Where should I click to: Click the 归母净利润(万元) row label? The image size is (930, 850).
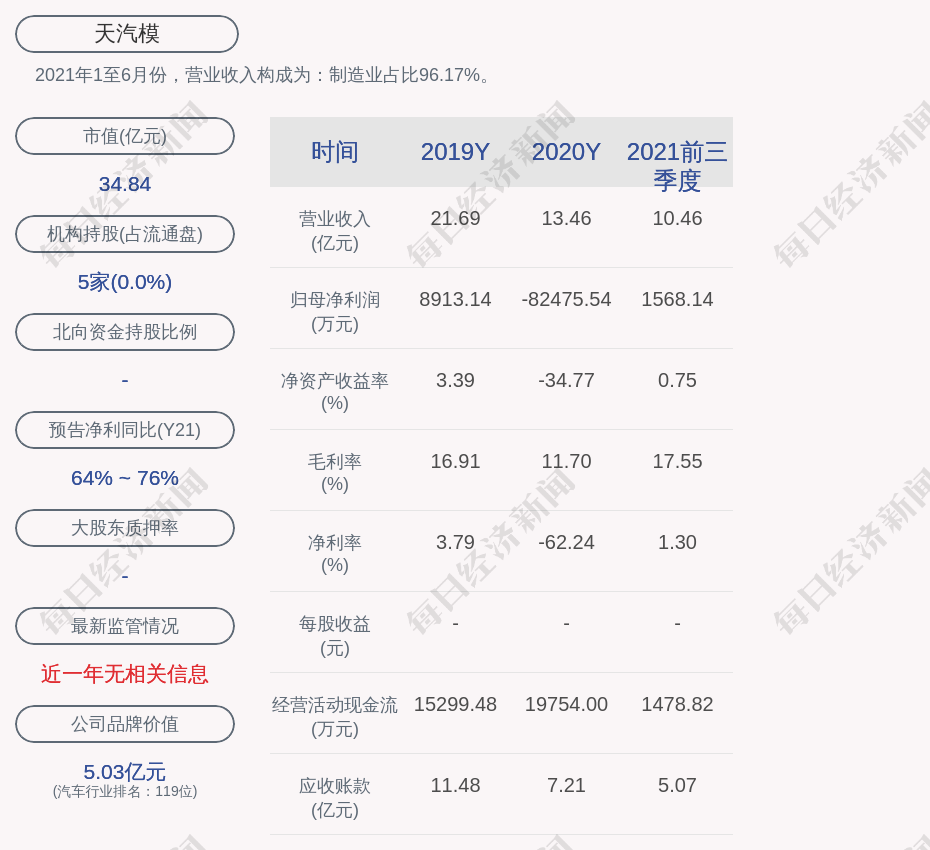[x=335, y=312]
